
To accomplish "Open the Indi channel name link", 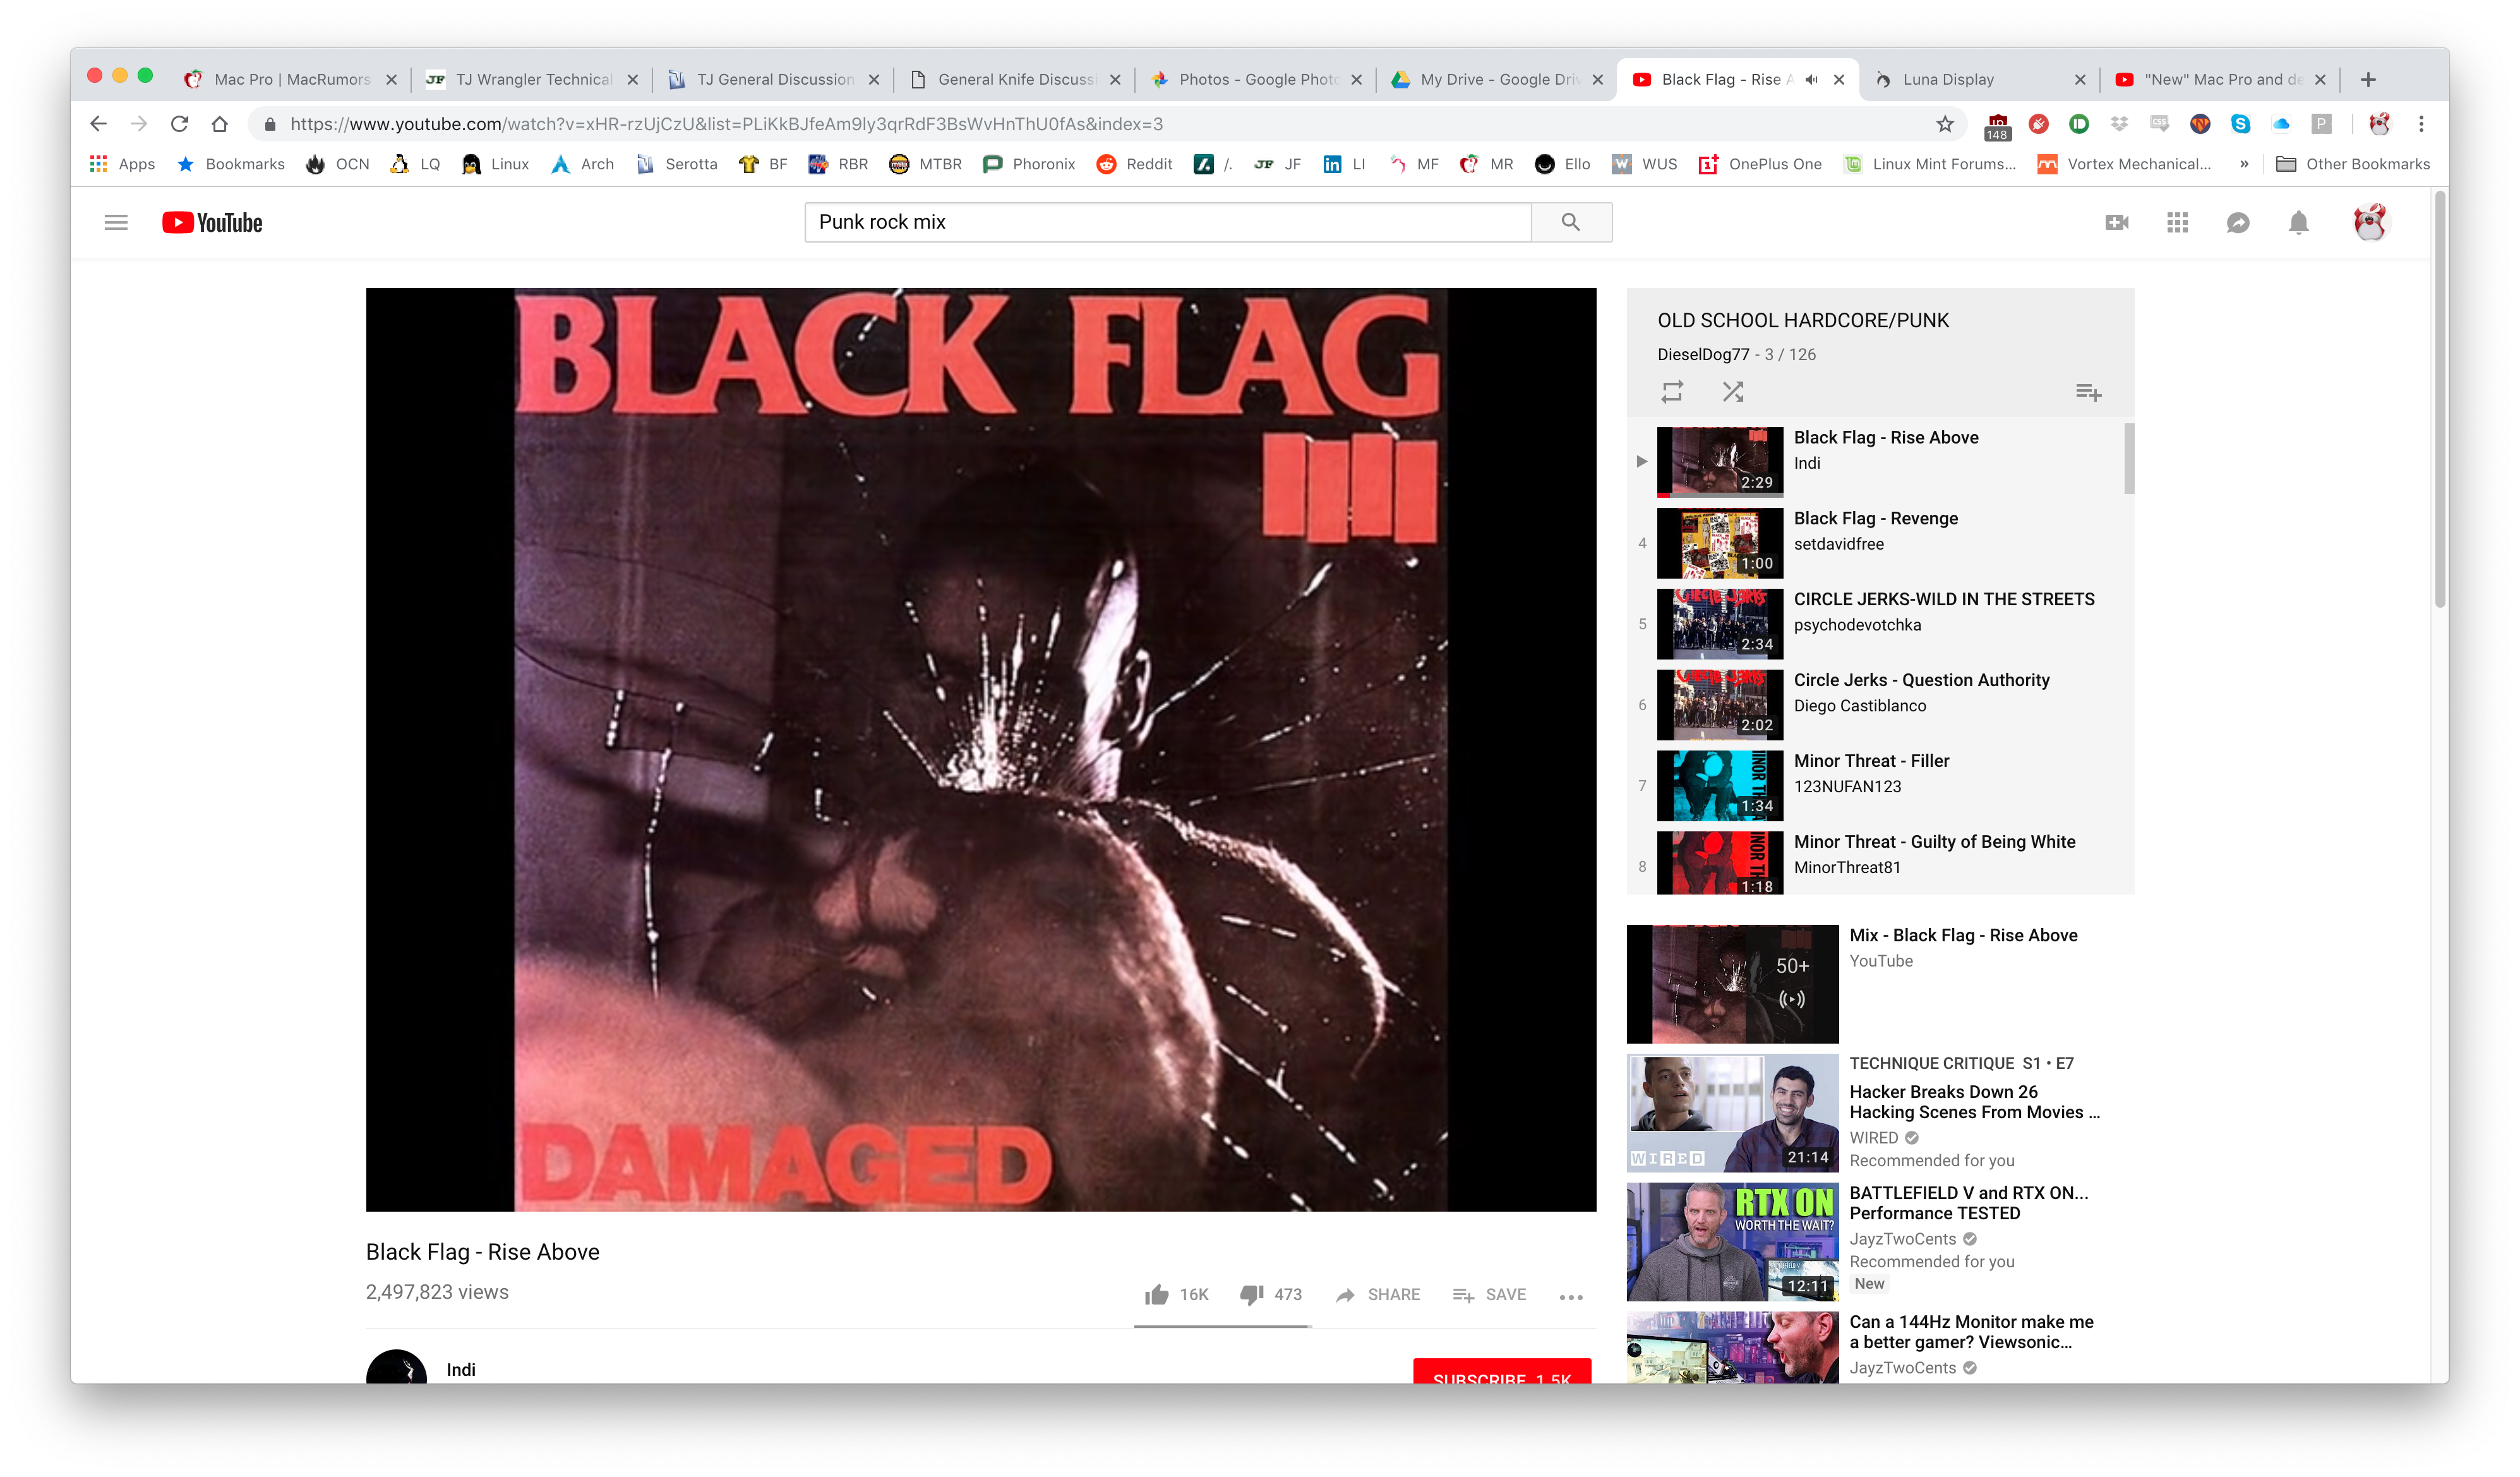I will (460, 1369).
